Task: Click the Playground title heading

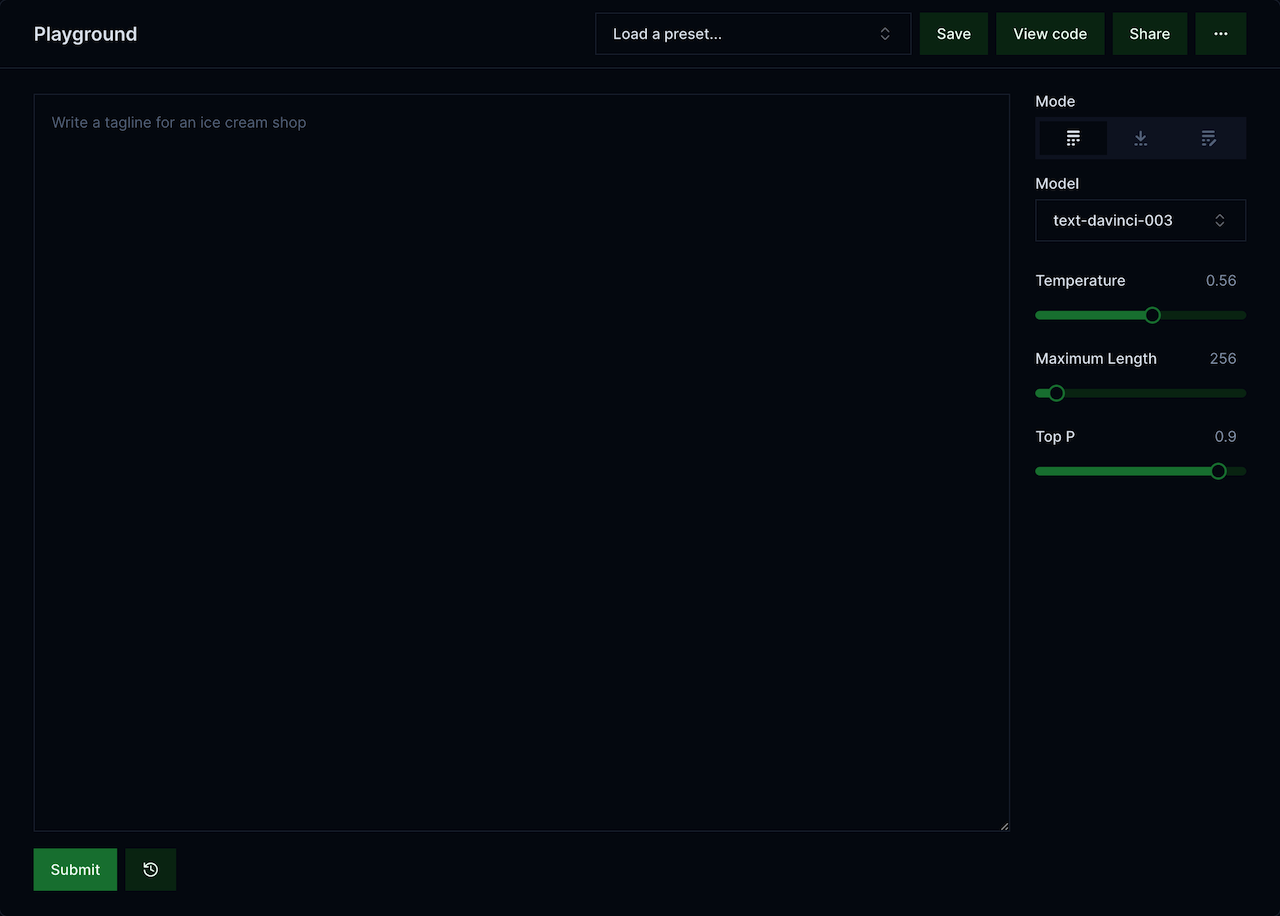Action: tap(85, 33)
